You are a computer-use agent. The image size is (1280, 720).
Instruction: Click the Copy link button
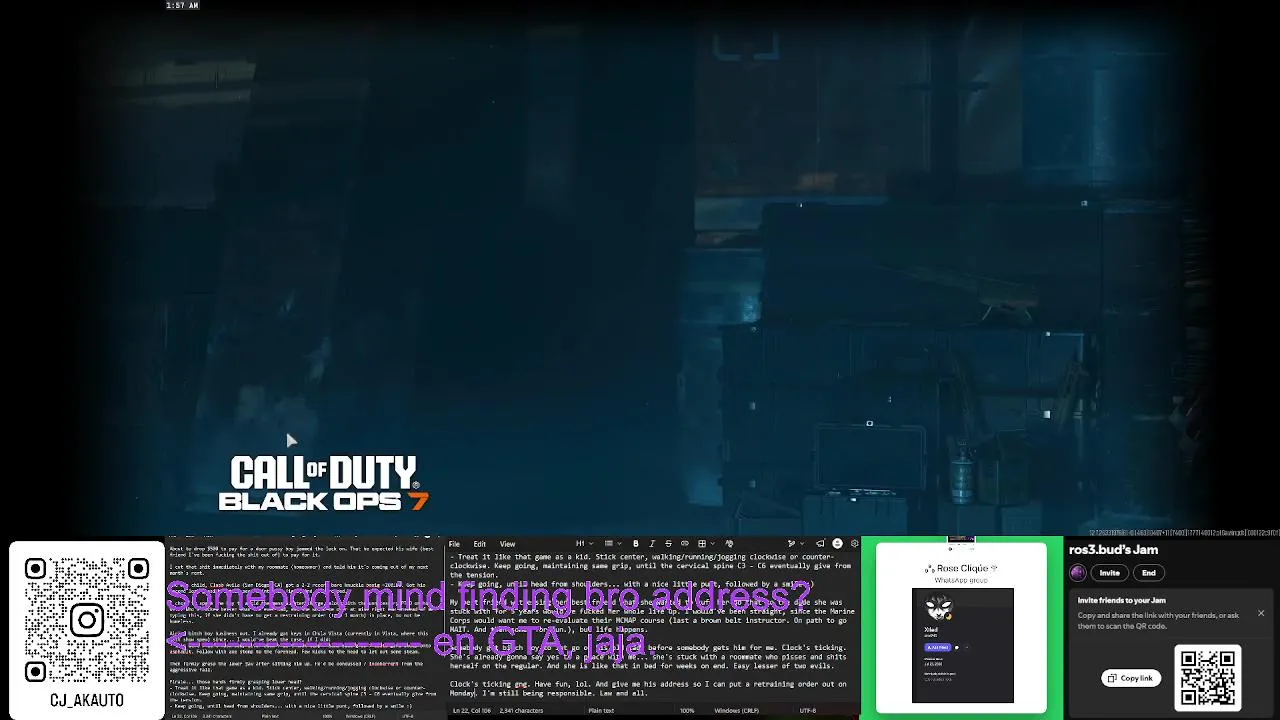pyautogui.click(x=1131, y=678)
